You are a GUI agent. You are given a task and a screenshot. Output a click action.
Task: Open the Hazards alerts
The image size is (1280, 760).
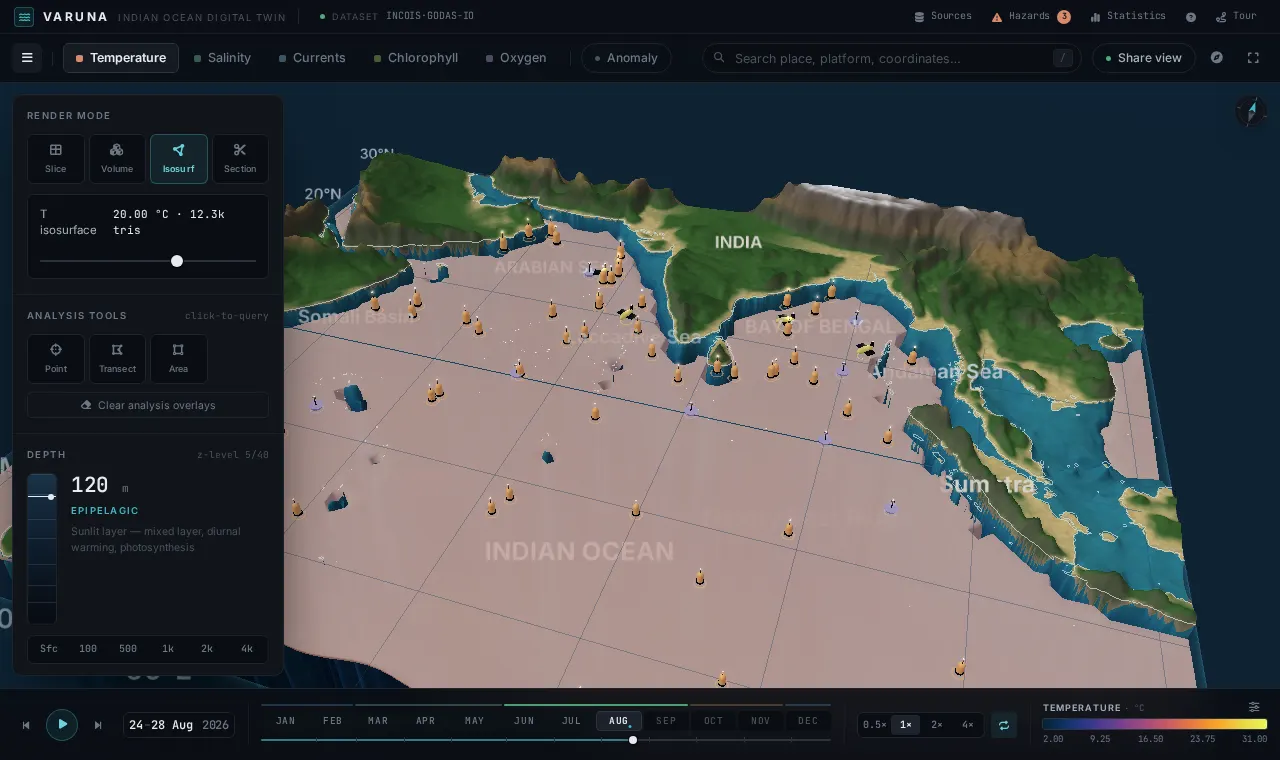point(1031,16)
